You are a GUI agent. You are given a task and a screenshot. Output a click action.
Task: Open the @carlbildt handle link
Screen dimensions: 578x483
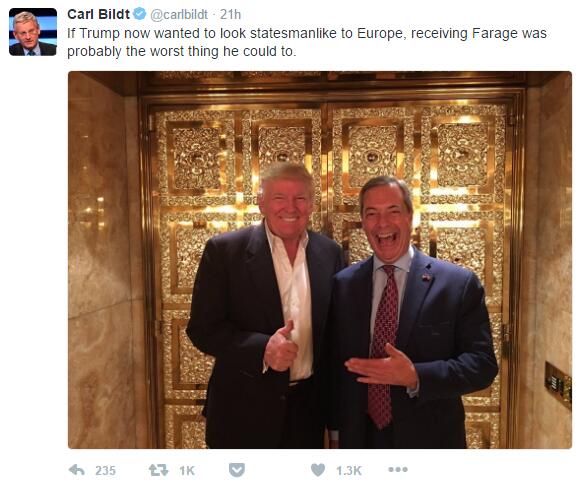(179, 14)
